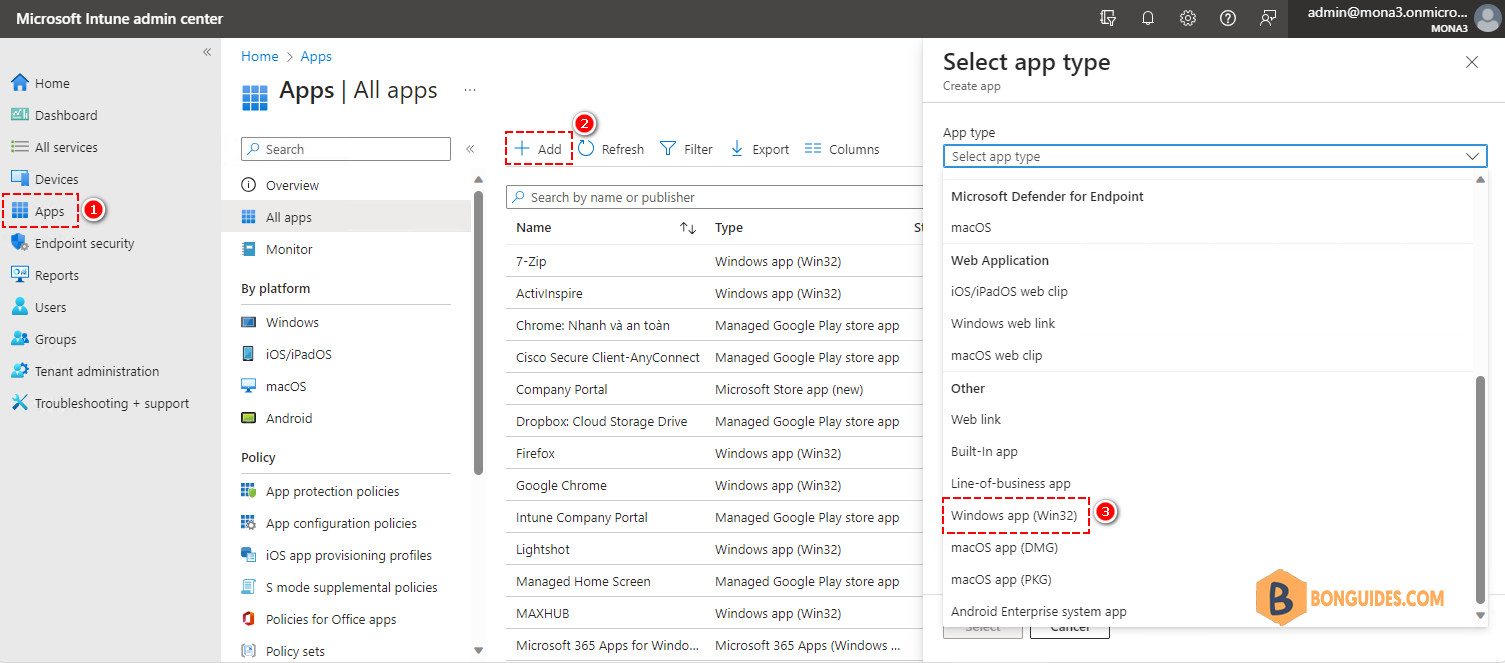Open S mode supplemental policies
Viewport: 1505px width, 663px height.
coord(351,587)
